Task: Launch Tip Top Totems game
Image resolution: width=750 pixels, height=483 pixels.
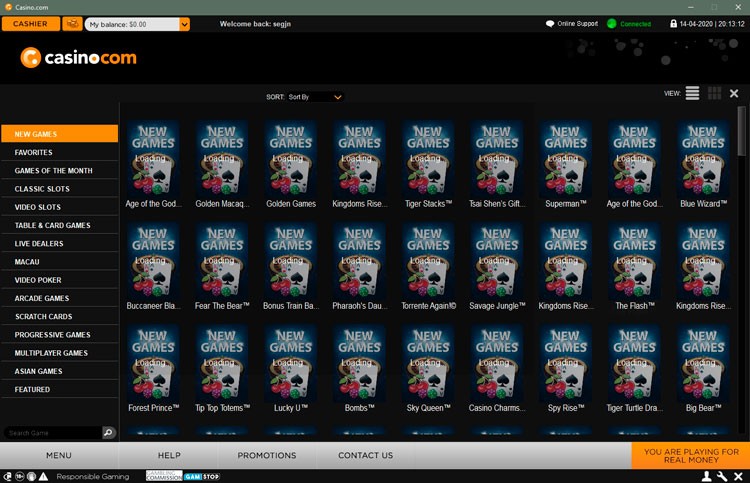Action: coord(222,368)
